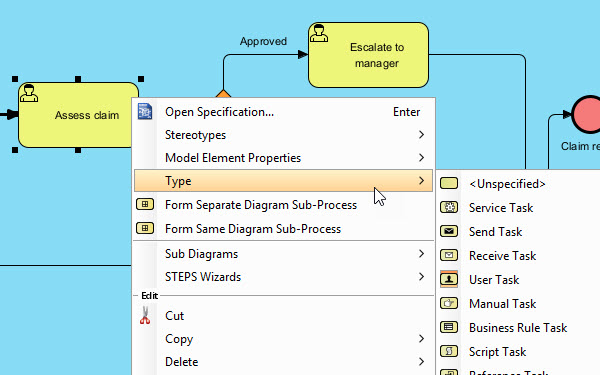This screenshot has width=600, height=375.
Task: Expand the Delete submenu arrow
Action: 421,362
